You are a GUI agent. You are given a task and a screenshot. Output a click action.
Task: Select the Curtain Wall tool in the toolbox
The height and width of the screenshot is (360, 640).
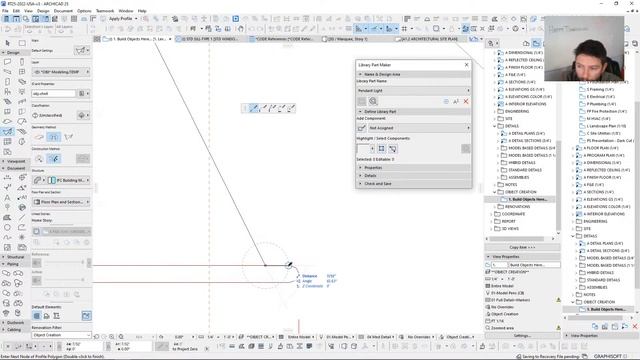(x=7, y=142)
